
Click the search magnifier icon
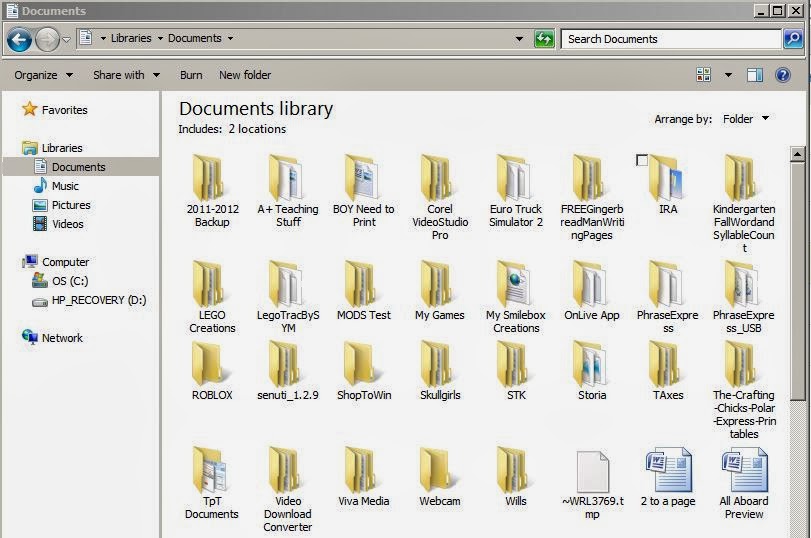793,39
